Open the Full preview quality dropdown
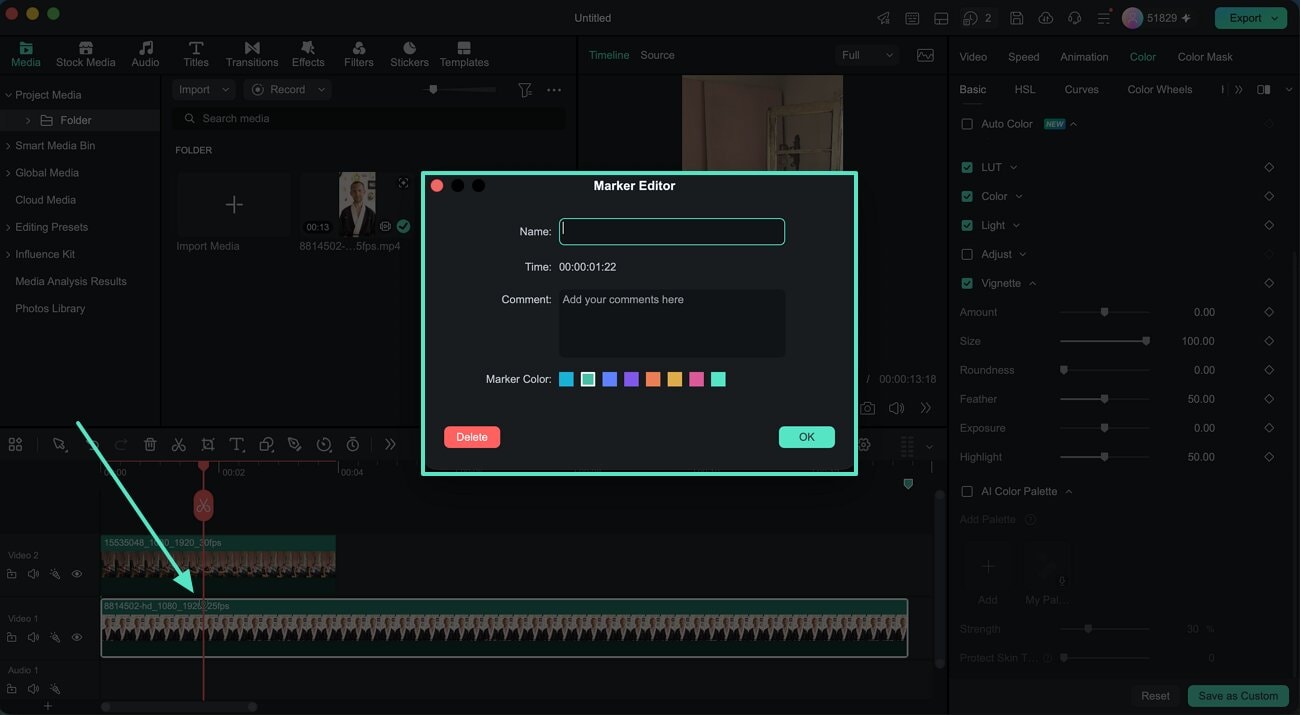 click(x=866, y=55)
